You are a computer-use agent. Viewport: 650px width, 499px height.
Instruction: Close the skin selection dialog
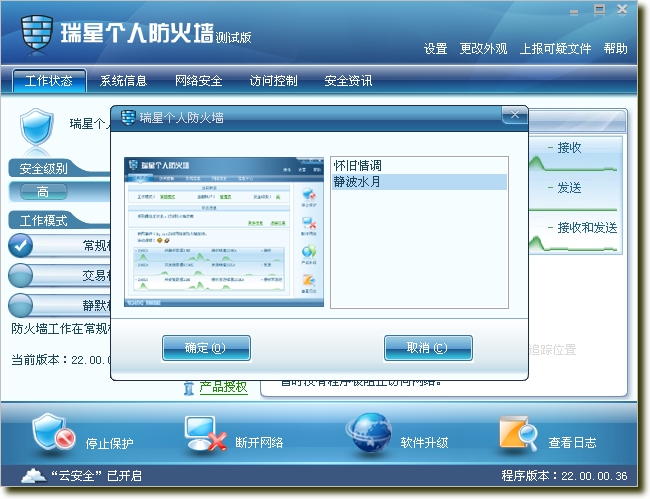(515, 115)
